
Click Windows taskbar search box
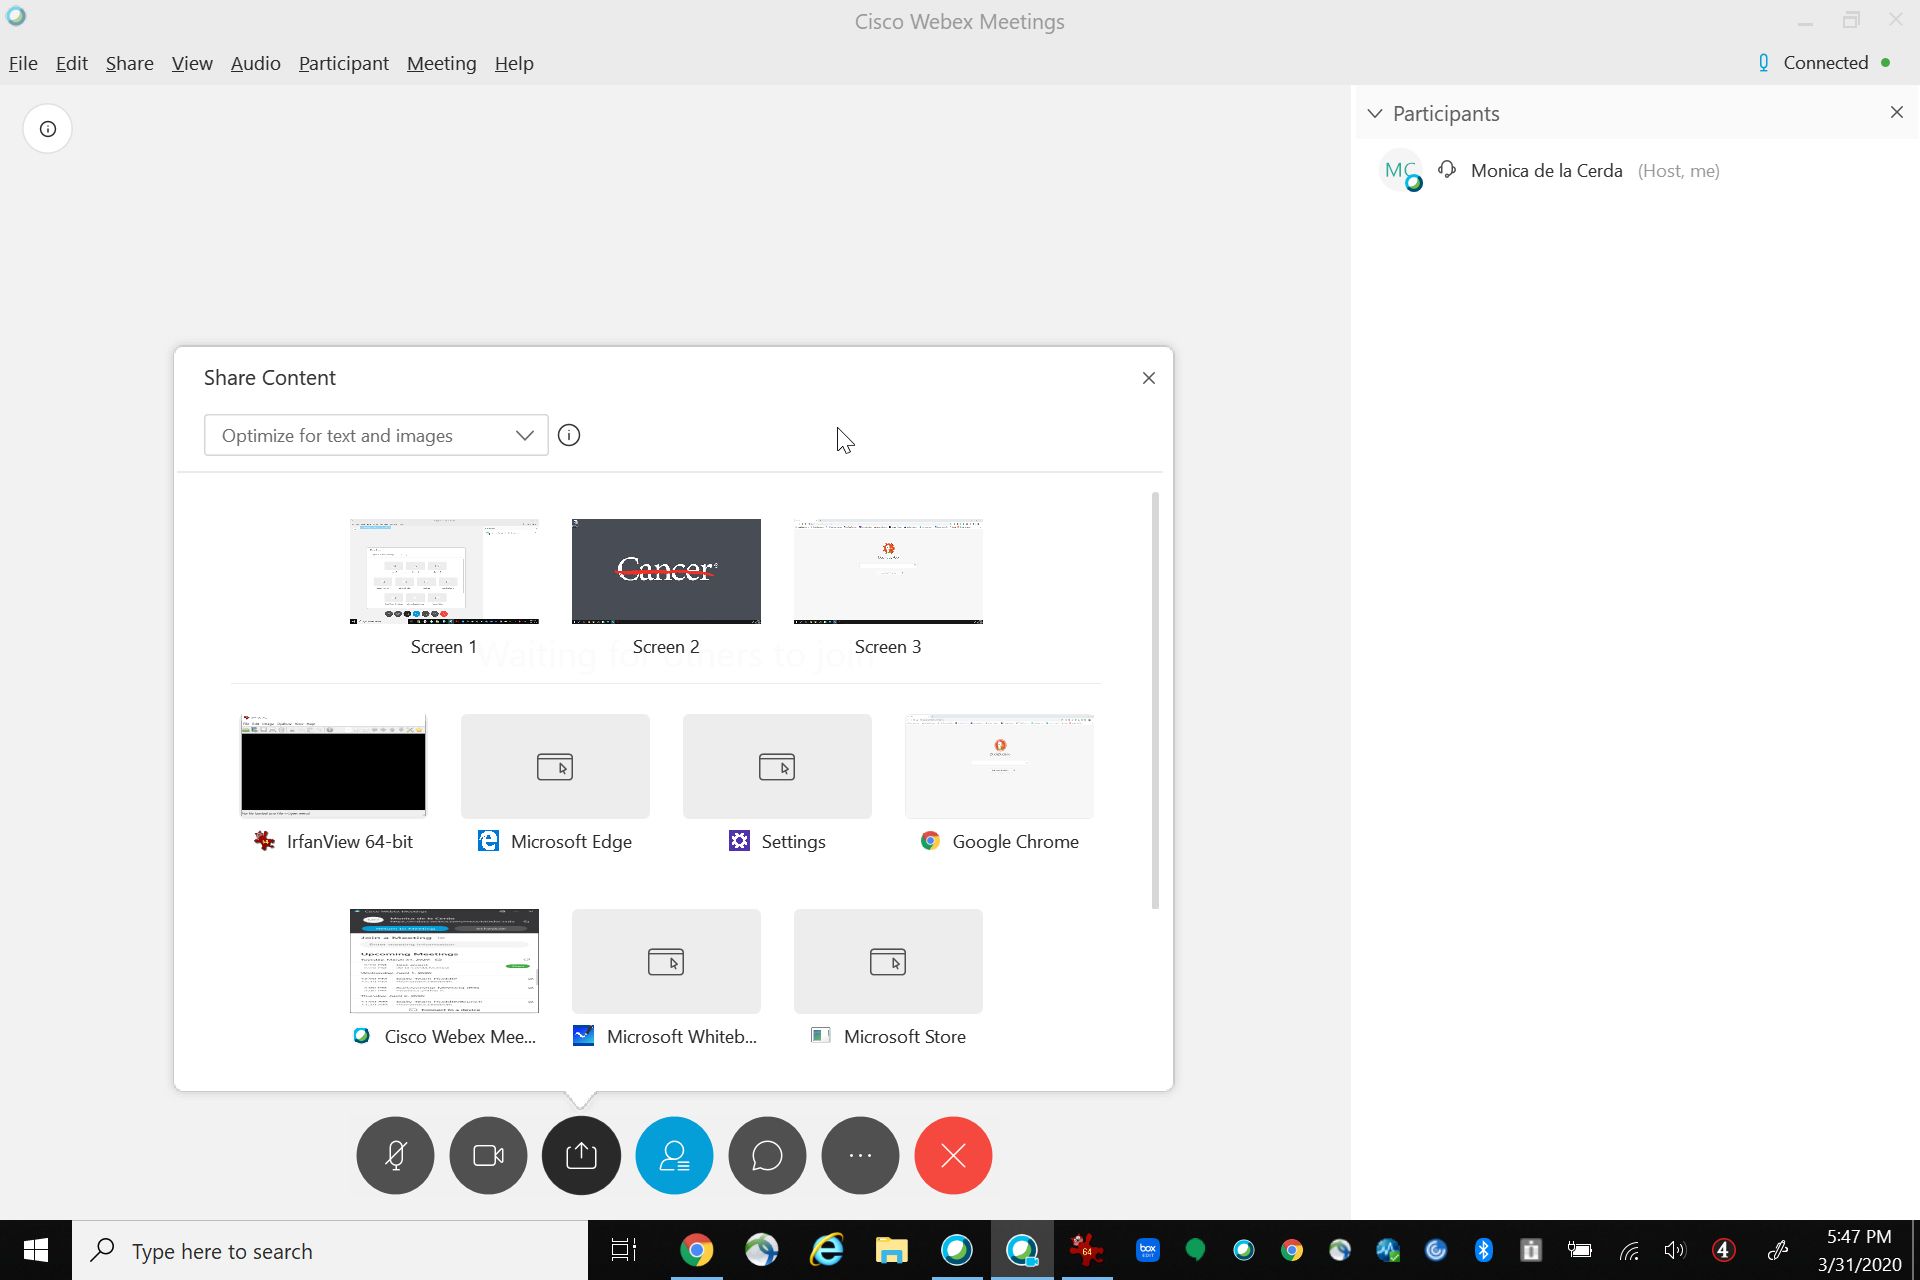(330, 1251)
